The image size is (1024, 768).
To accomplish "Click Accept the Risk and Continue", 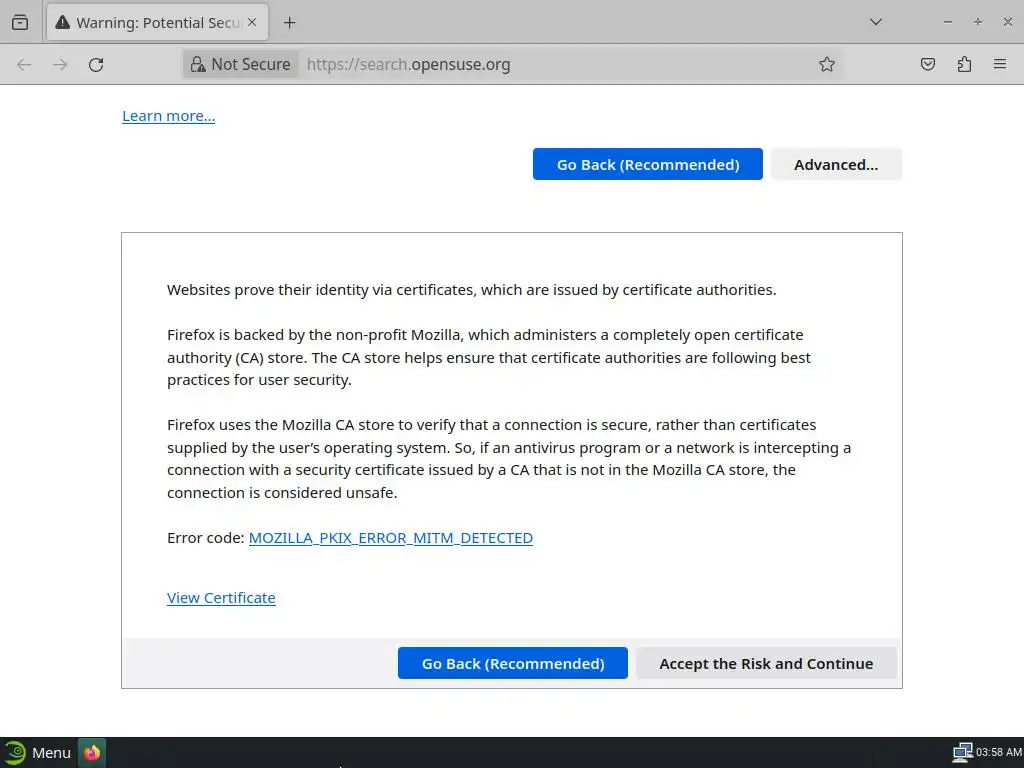I will pyautogui.click(x=766, y=664).
